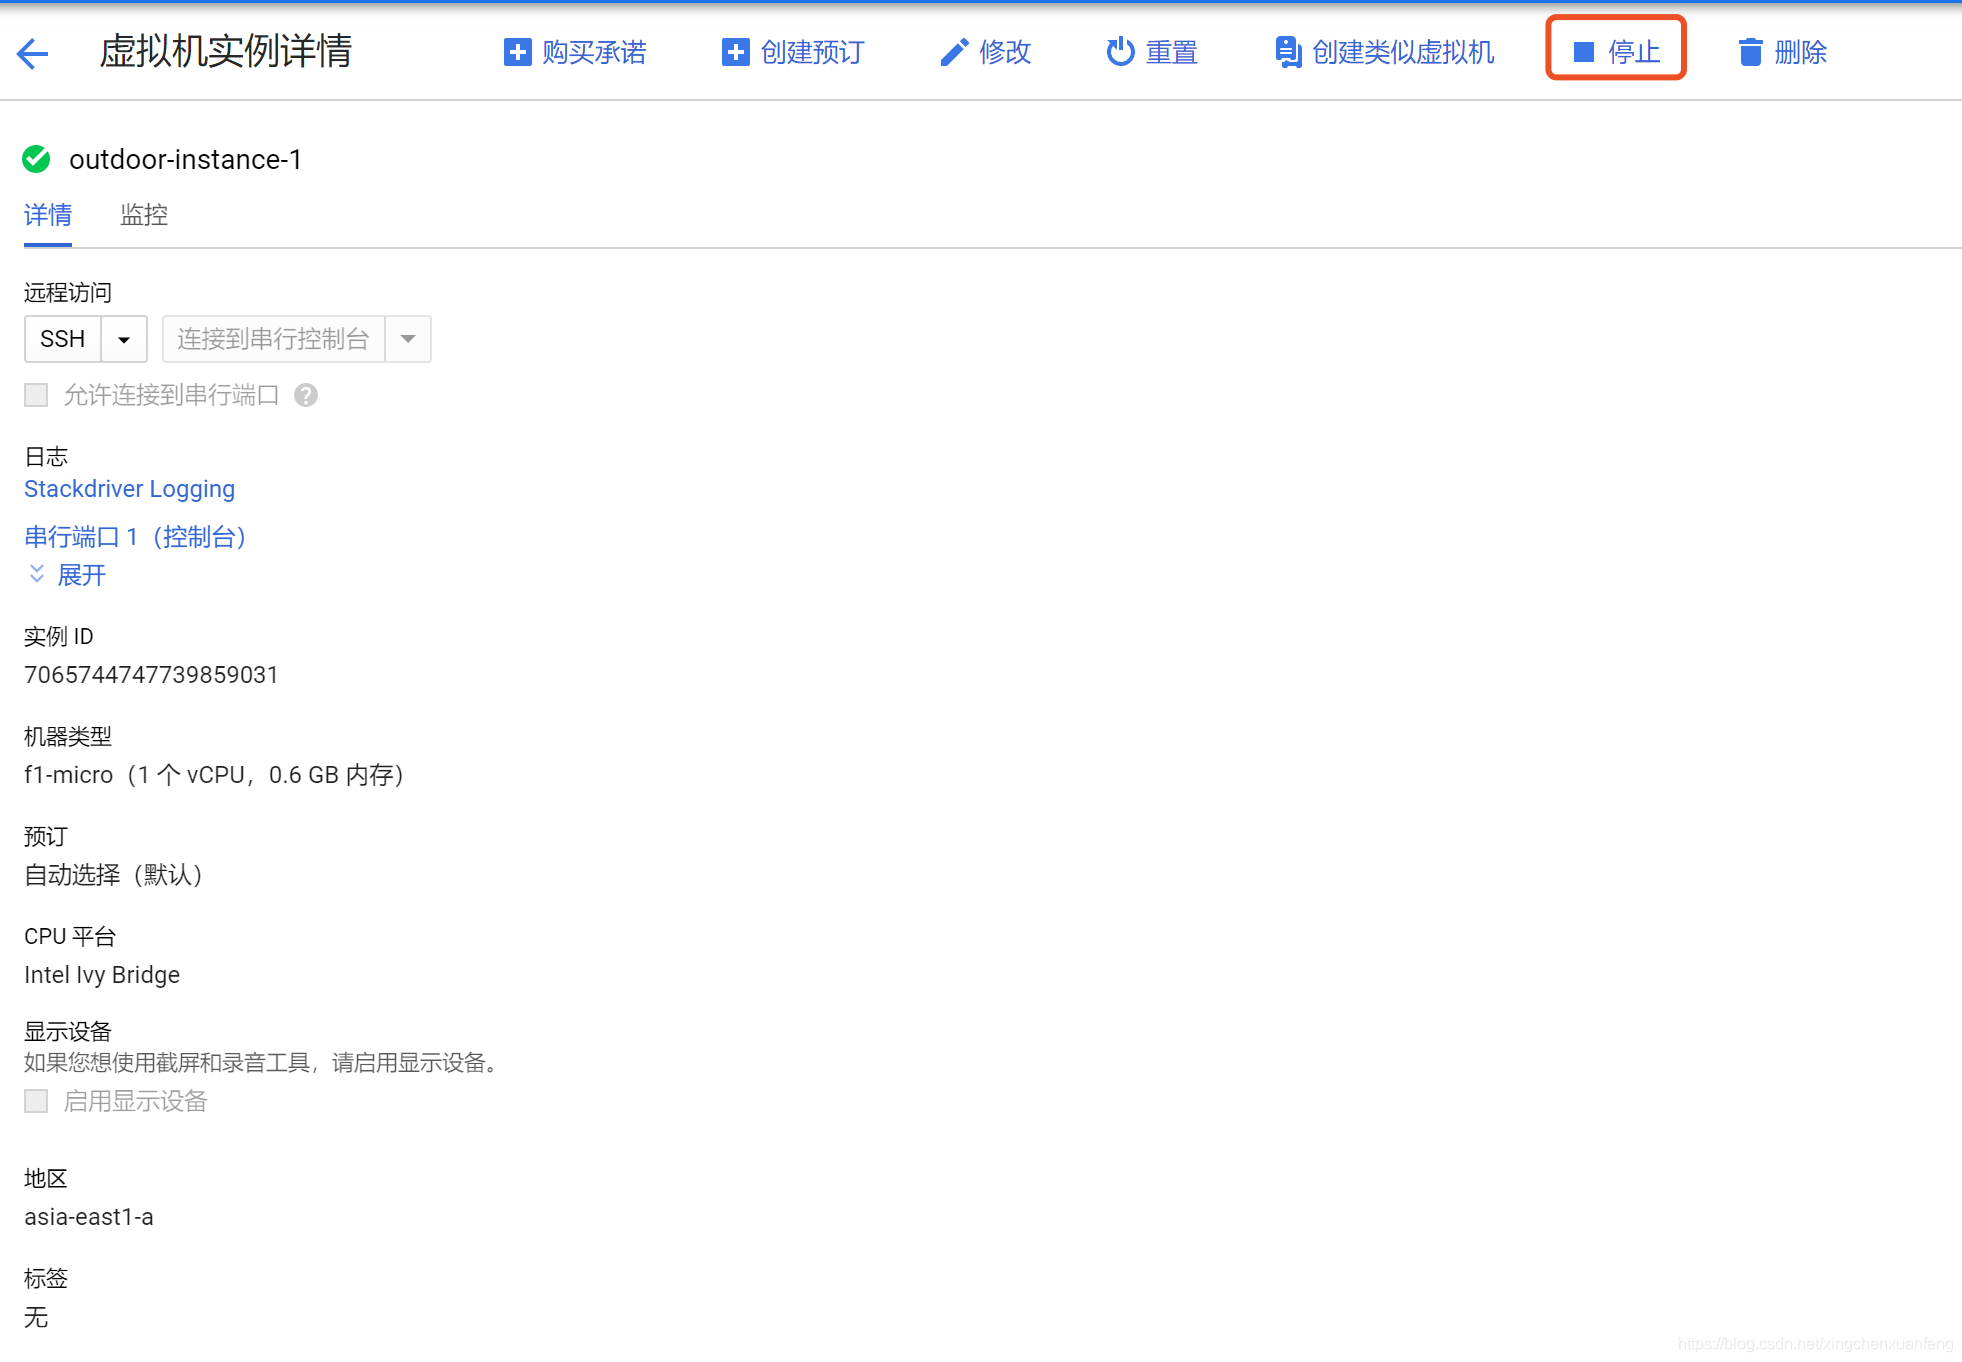Image resolution: width=1962 pixels, height=1362 pixels.
Task: Select the 详情 tab
Action: [x=48, y=215]
